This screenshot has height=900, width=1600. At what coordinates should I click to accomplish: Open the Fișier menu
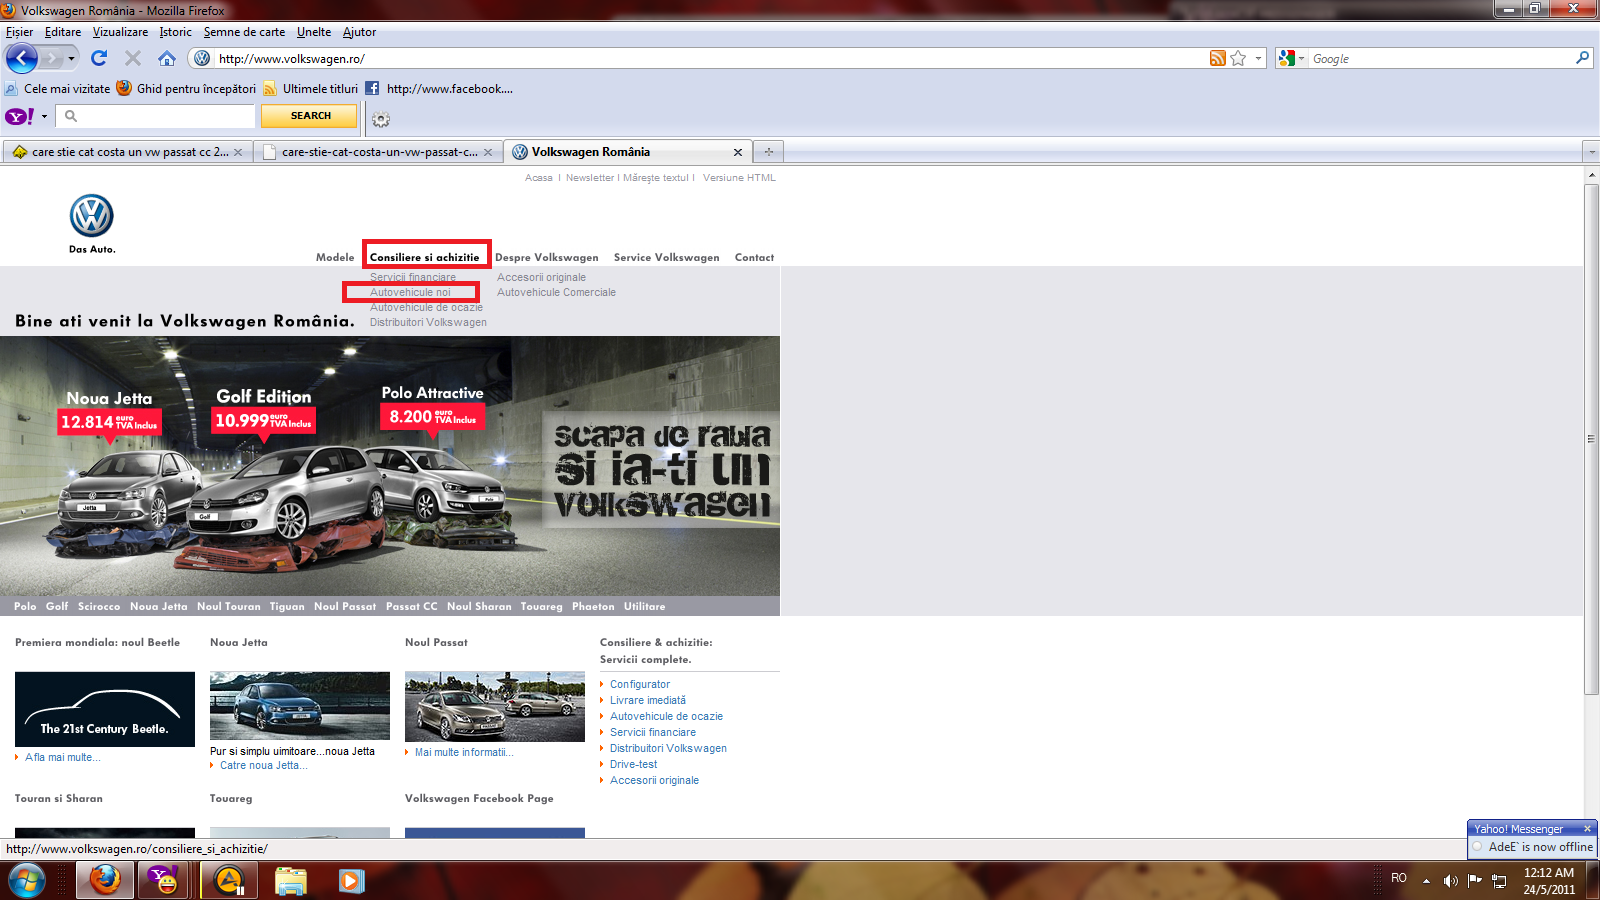[19, 32]
